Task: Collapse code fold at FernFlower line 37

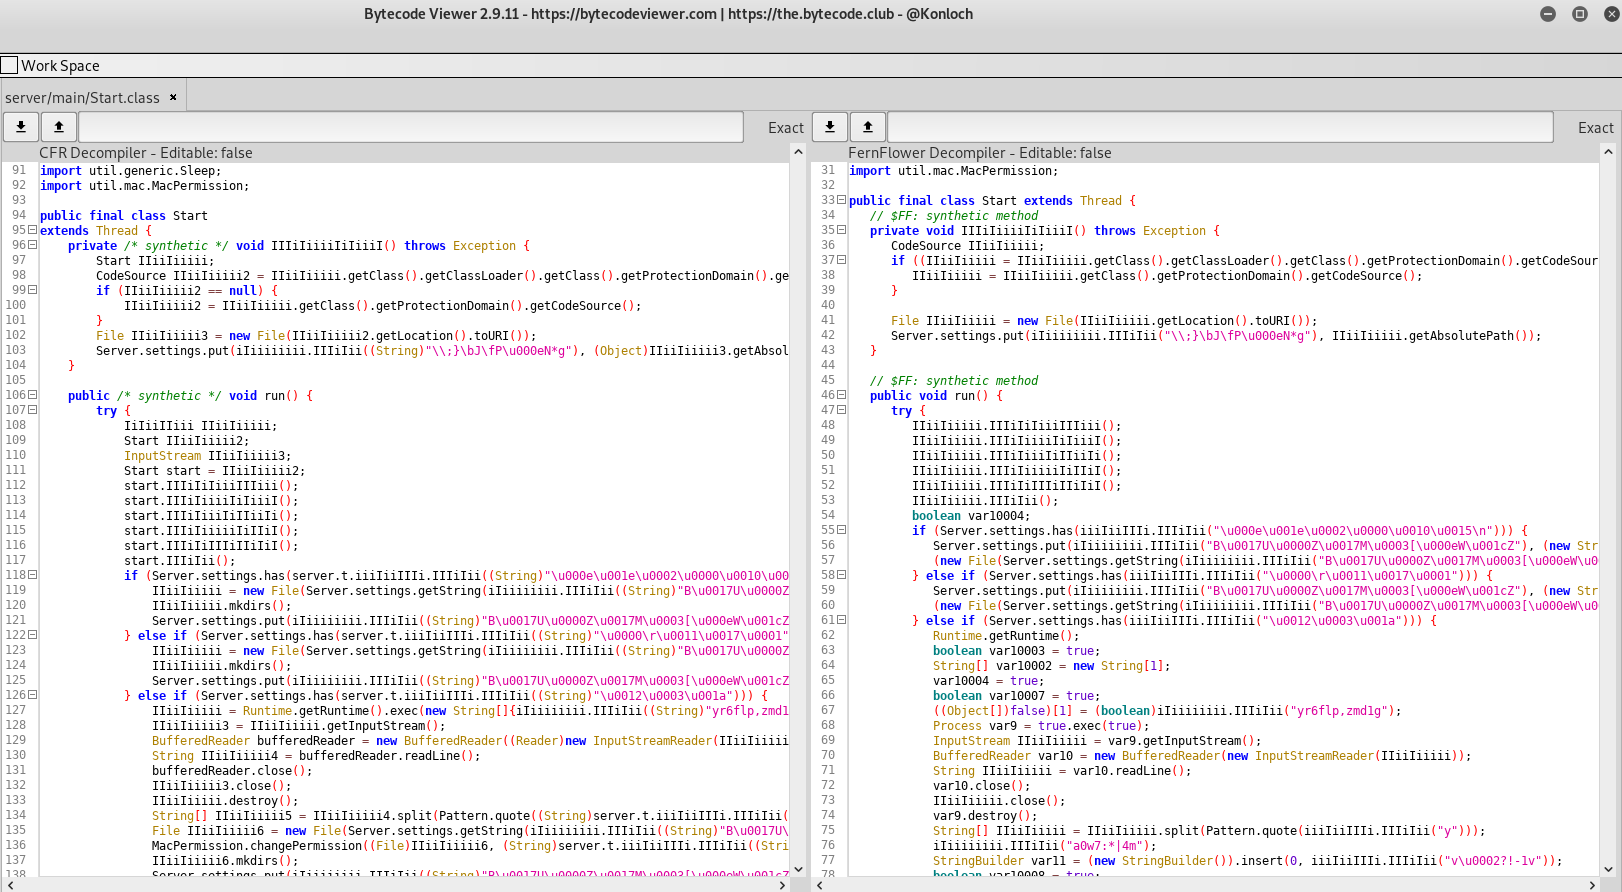Action: click(841, 260)
